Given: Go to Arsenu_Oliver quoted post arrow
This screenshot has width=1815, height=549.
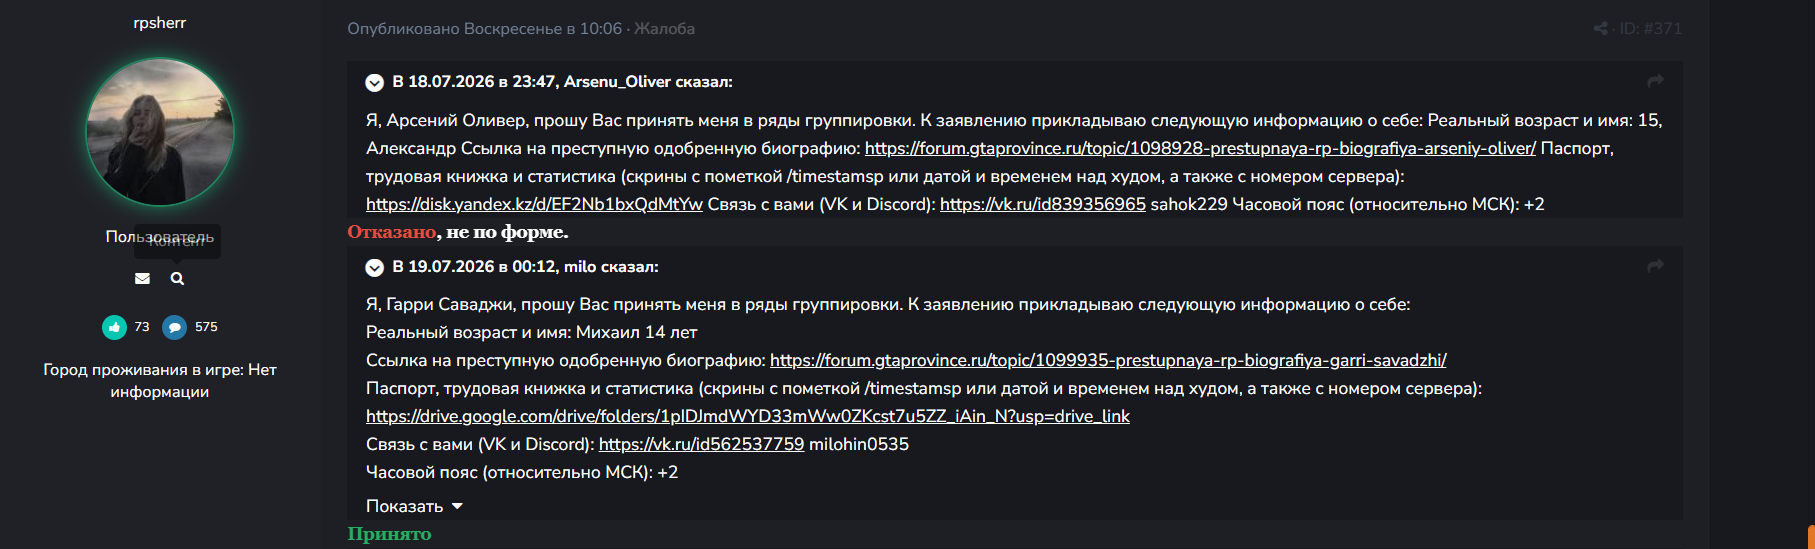Looking at the screenshot, I should point(1655,81).
